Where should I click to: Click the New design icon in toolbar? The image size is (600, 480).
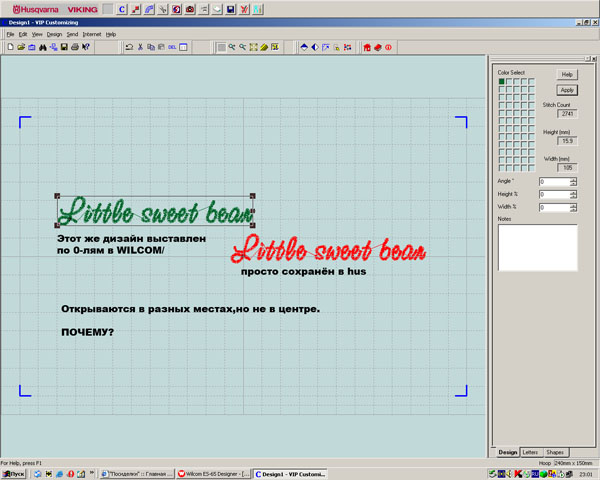point(10,47)
